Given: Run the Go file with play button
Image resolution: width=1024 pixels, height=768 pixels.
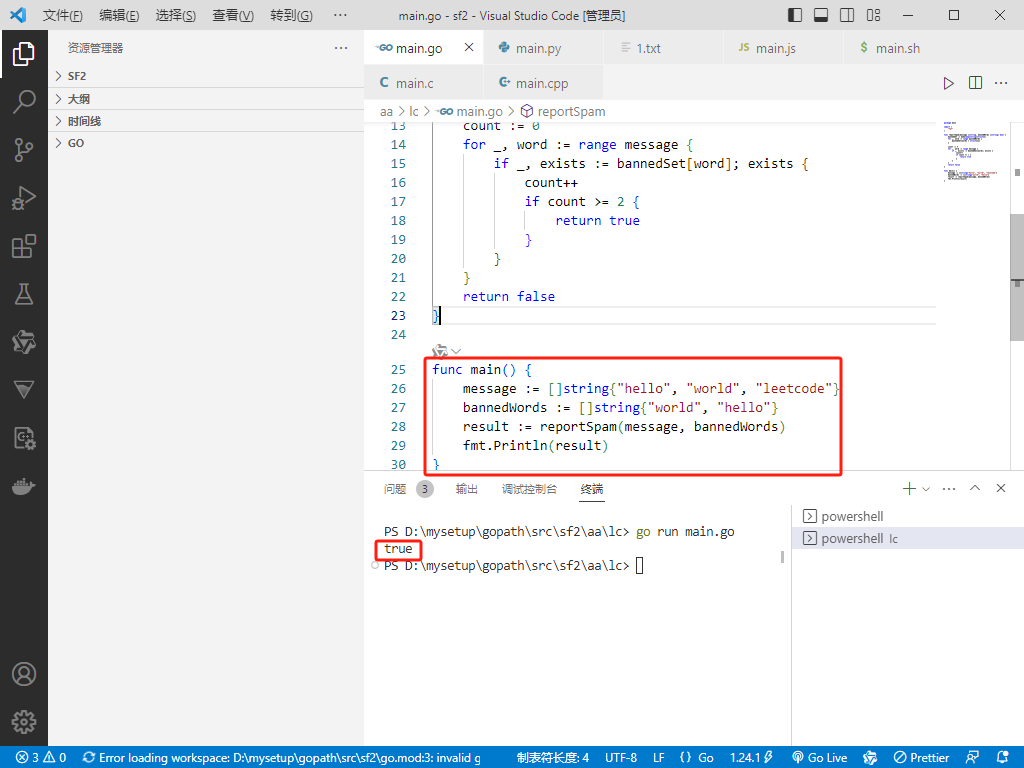Looking at the screenshot, I should point(948,83).
